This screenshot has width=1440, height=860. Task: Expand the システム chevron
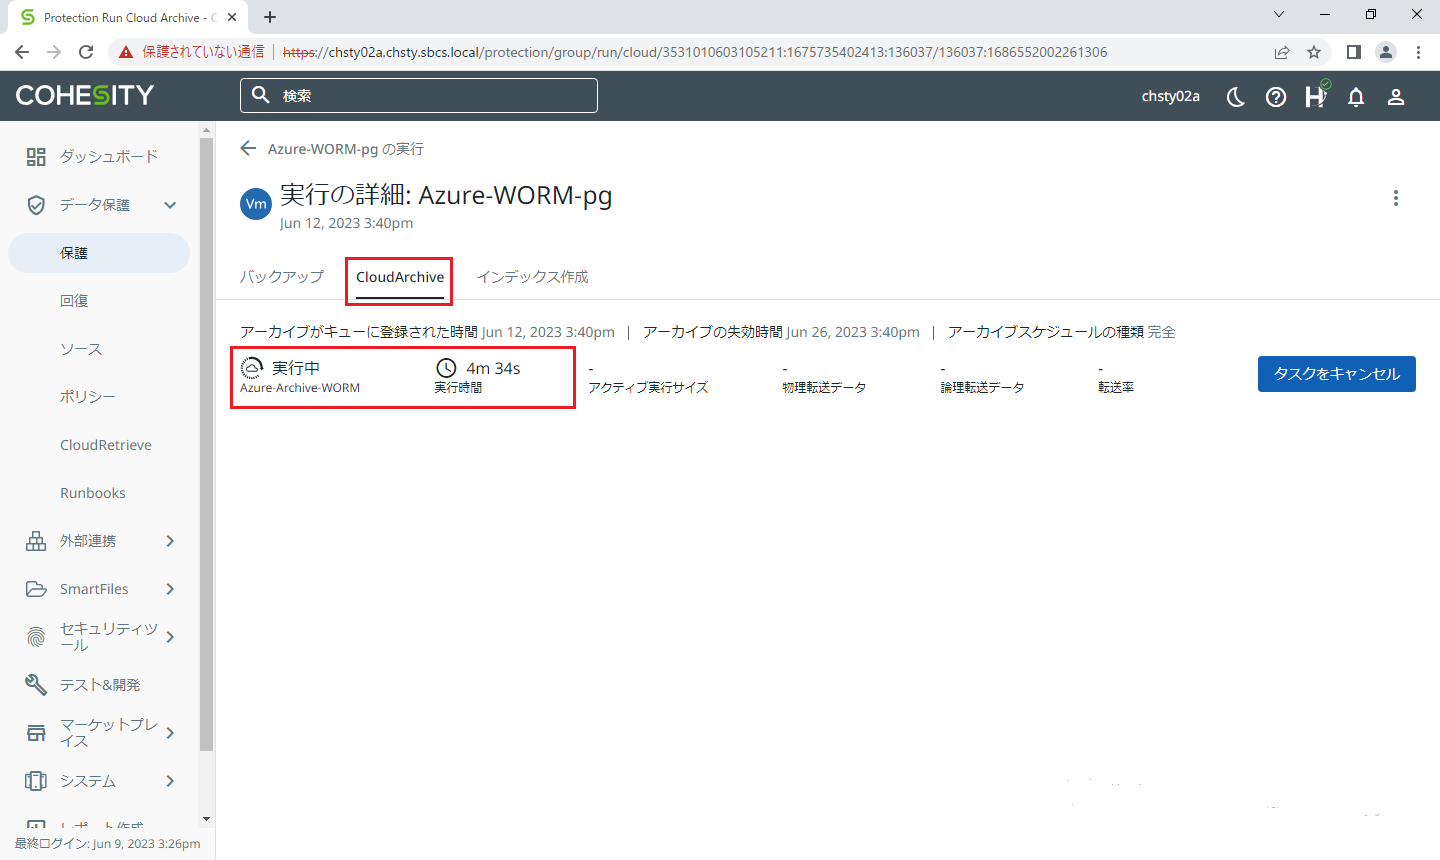click(x=170, y=781)
